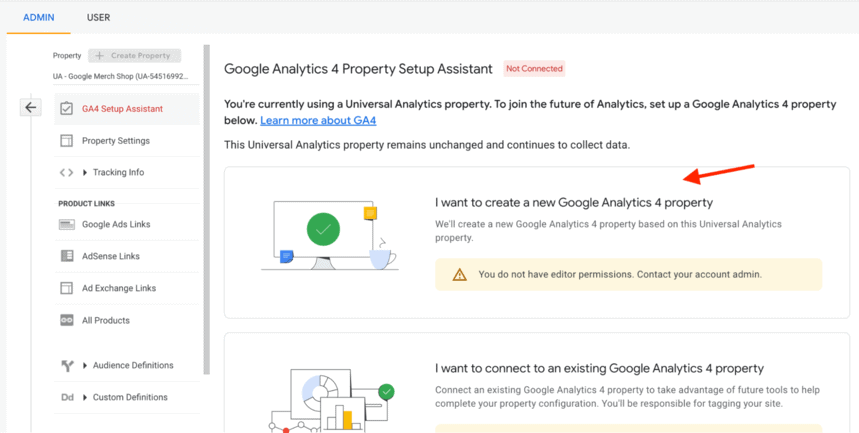The width and height of the screenshot is (859, 433).
Task: Click the Tracking Info code brackets icon
Action: (x=66, y=173)
